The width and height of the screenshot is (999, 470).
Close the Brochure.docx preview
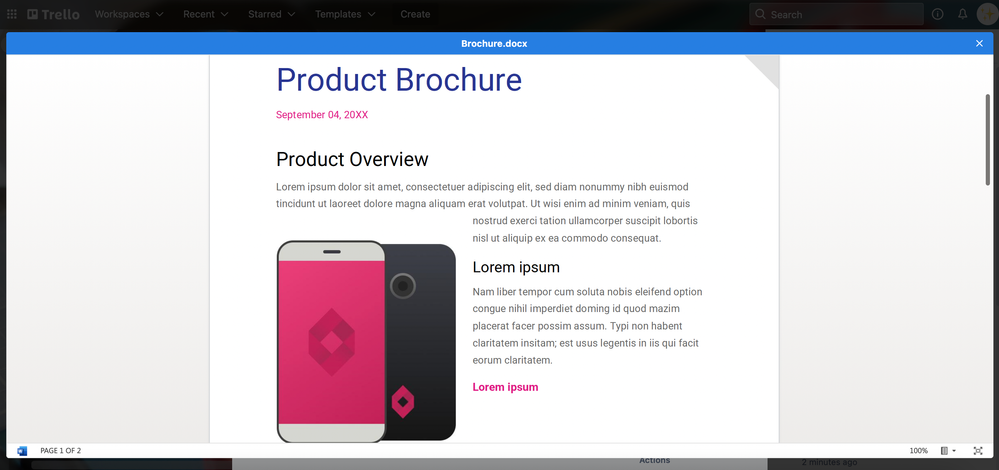click(x=979, y=43)
